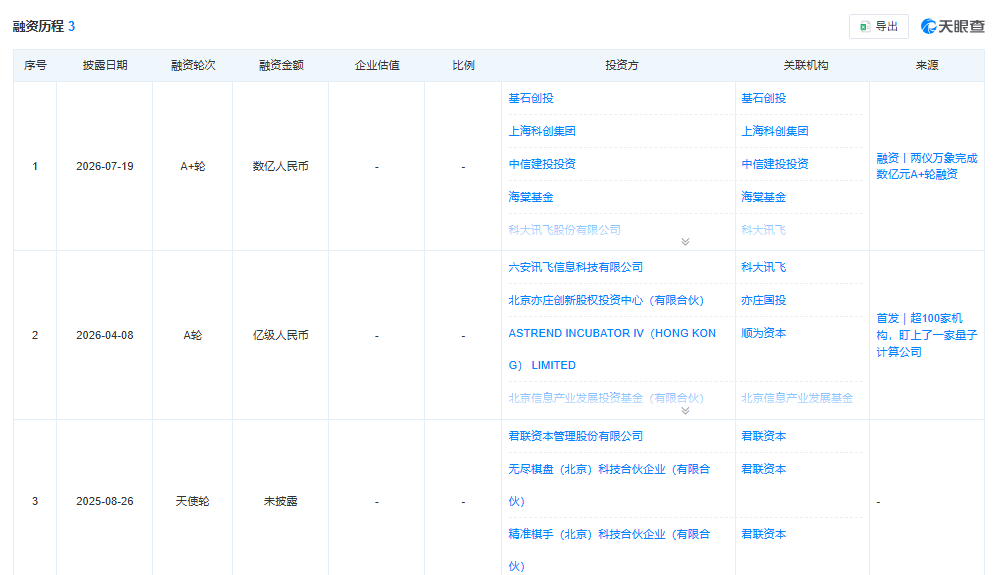The image size is (998, 575).
Task: Open investor 君联资本管理股份有限公司
Action: (x=575, y=436)
